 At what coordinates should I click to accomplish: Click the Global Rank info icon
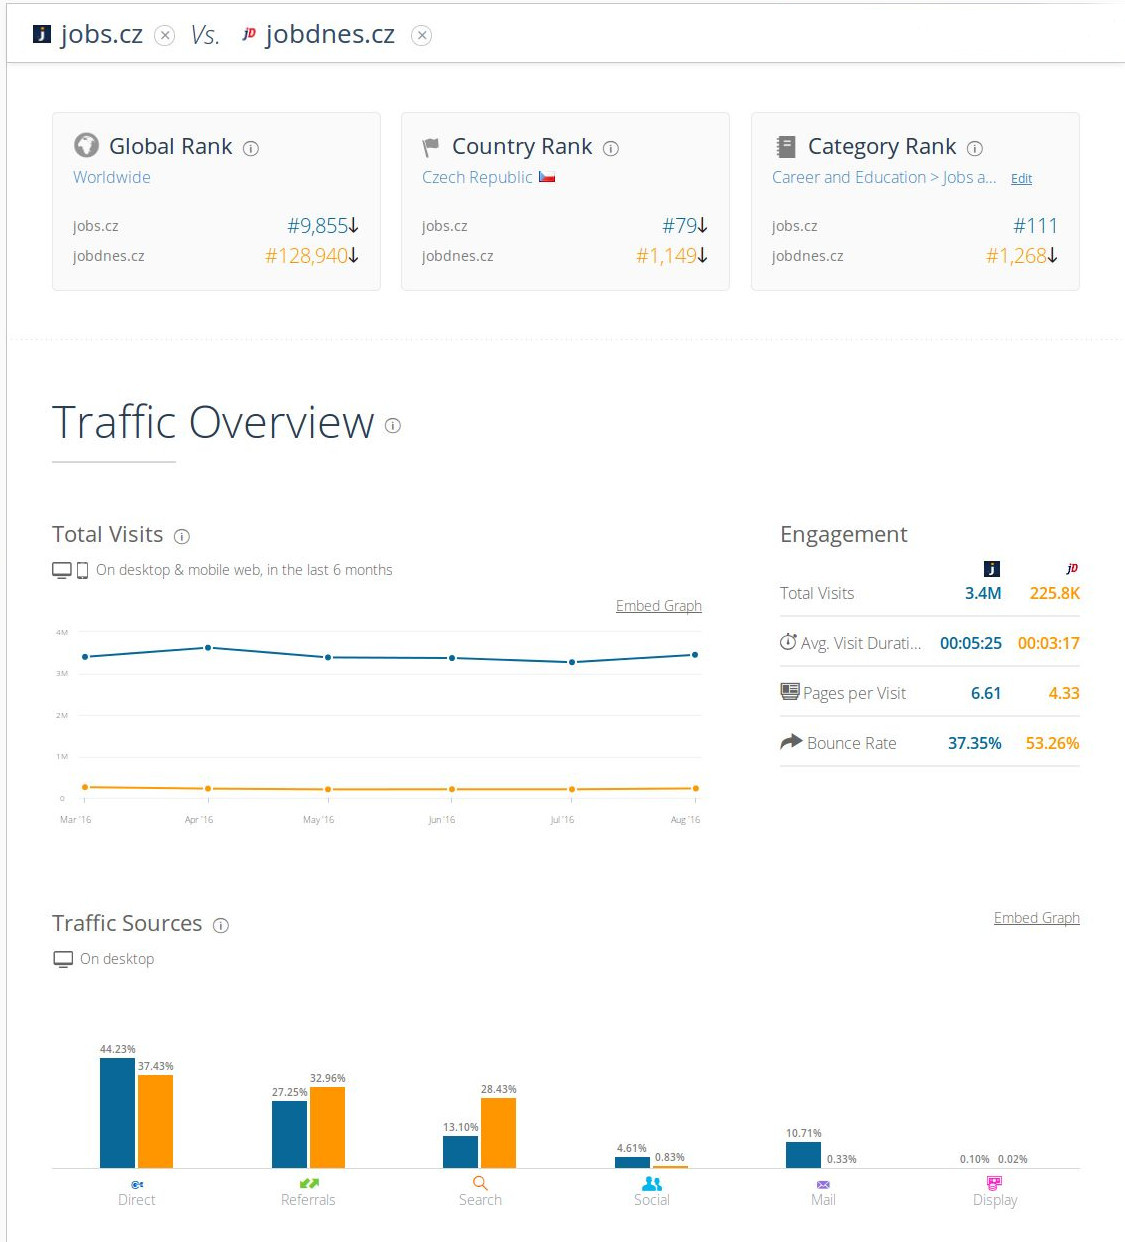[x=251, y=149]
